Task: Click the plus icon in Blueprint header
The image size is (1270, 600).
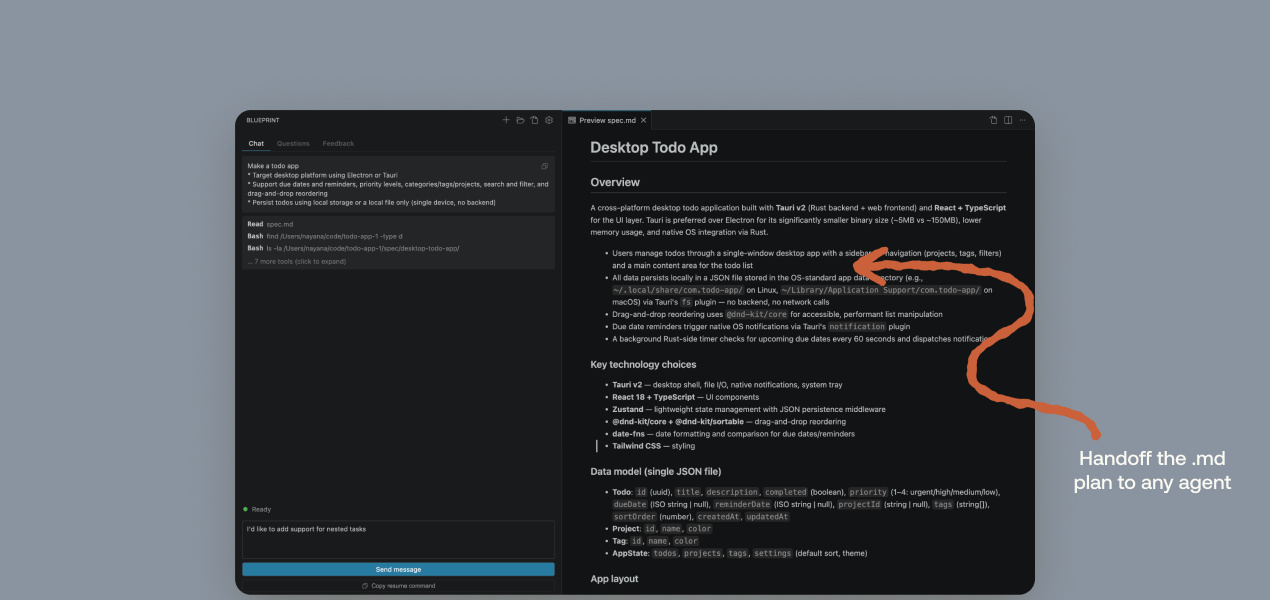Action: [506, 120]
